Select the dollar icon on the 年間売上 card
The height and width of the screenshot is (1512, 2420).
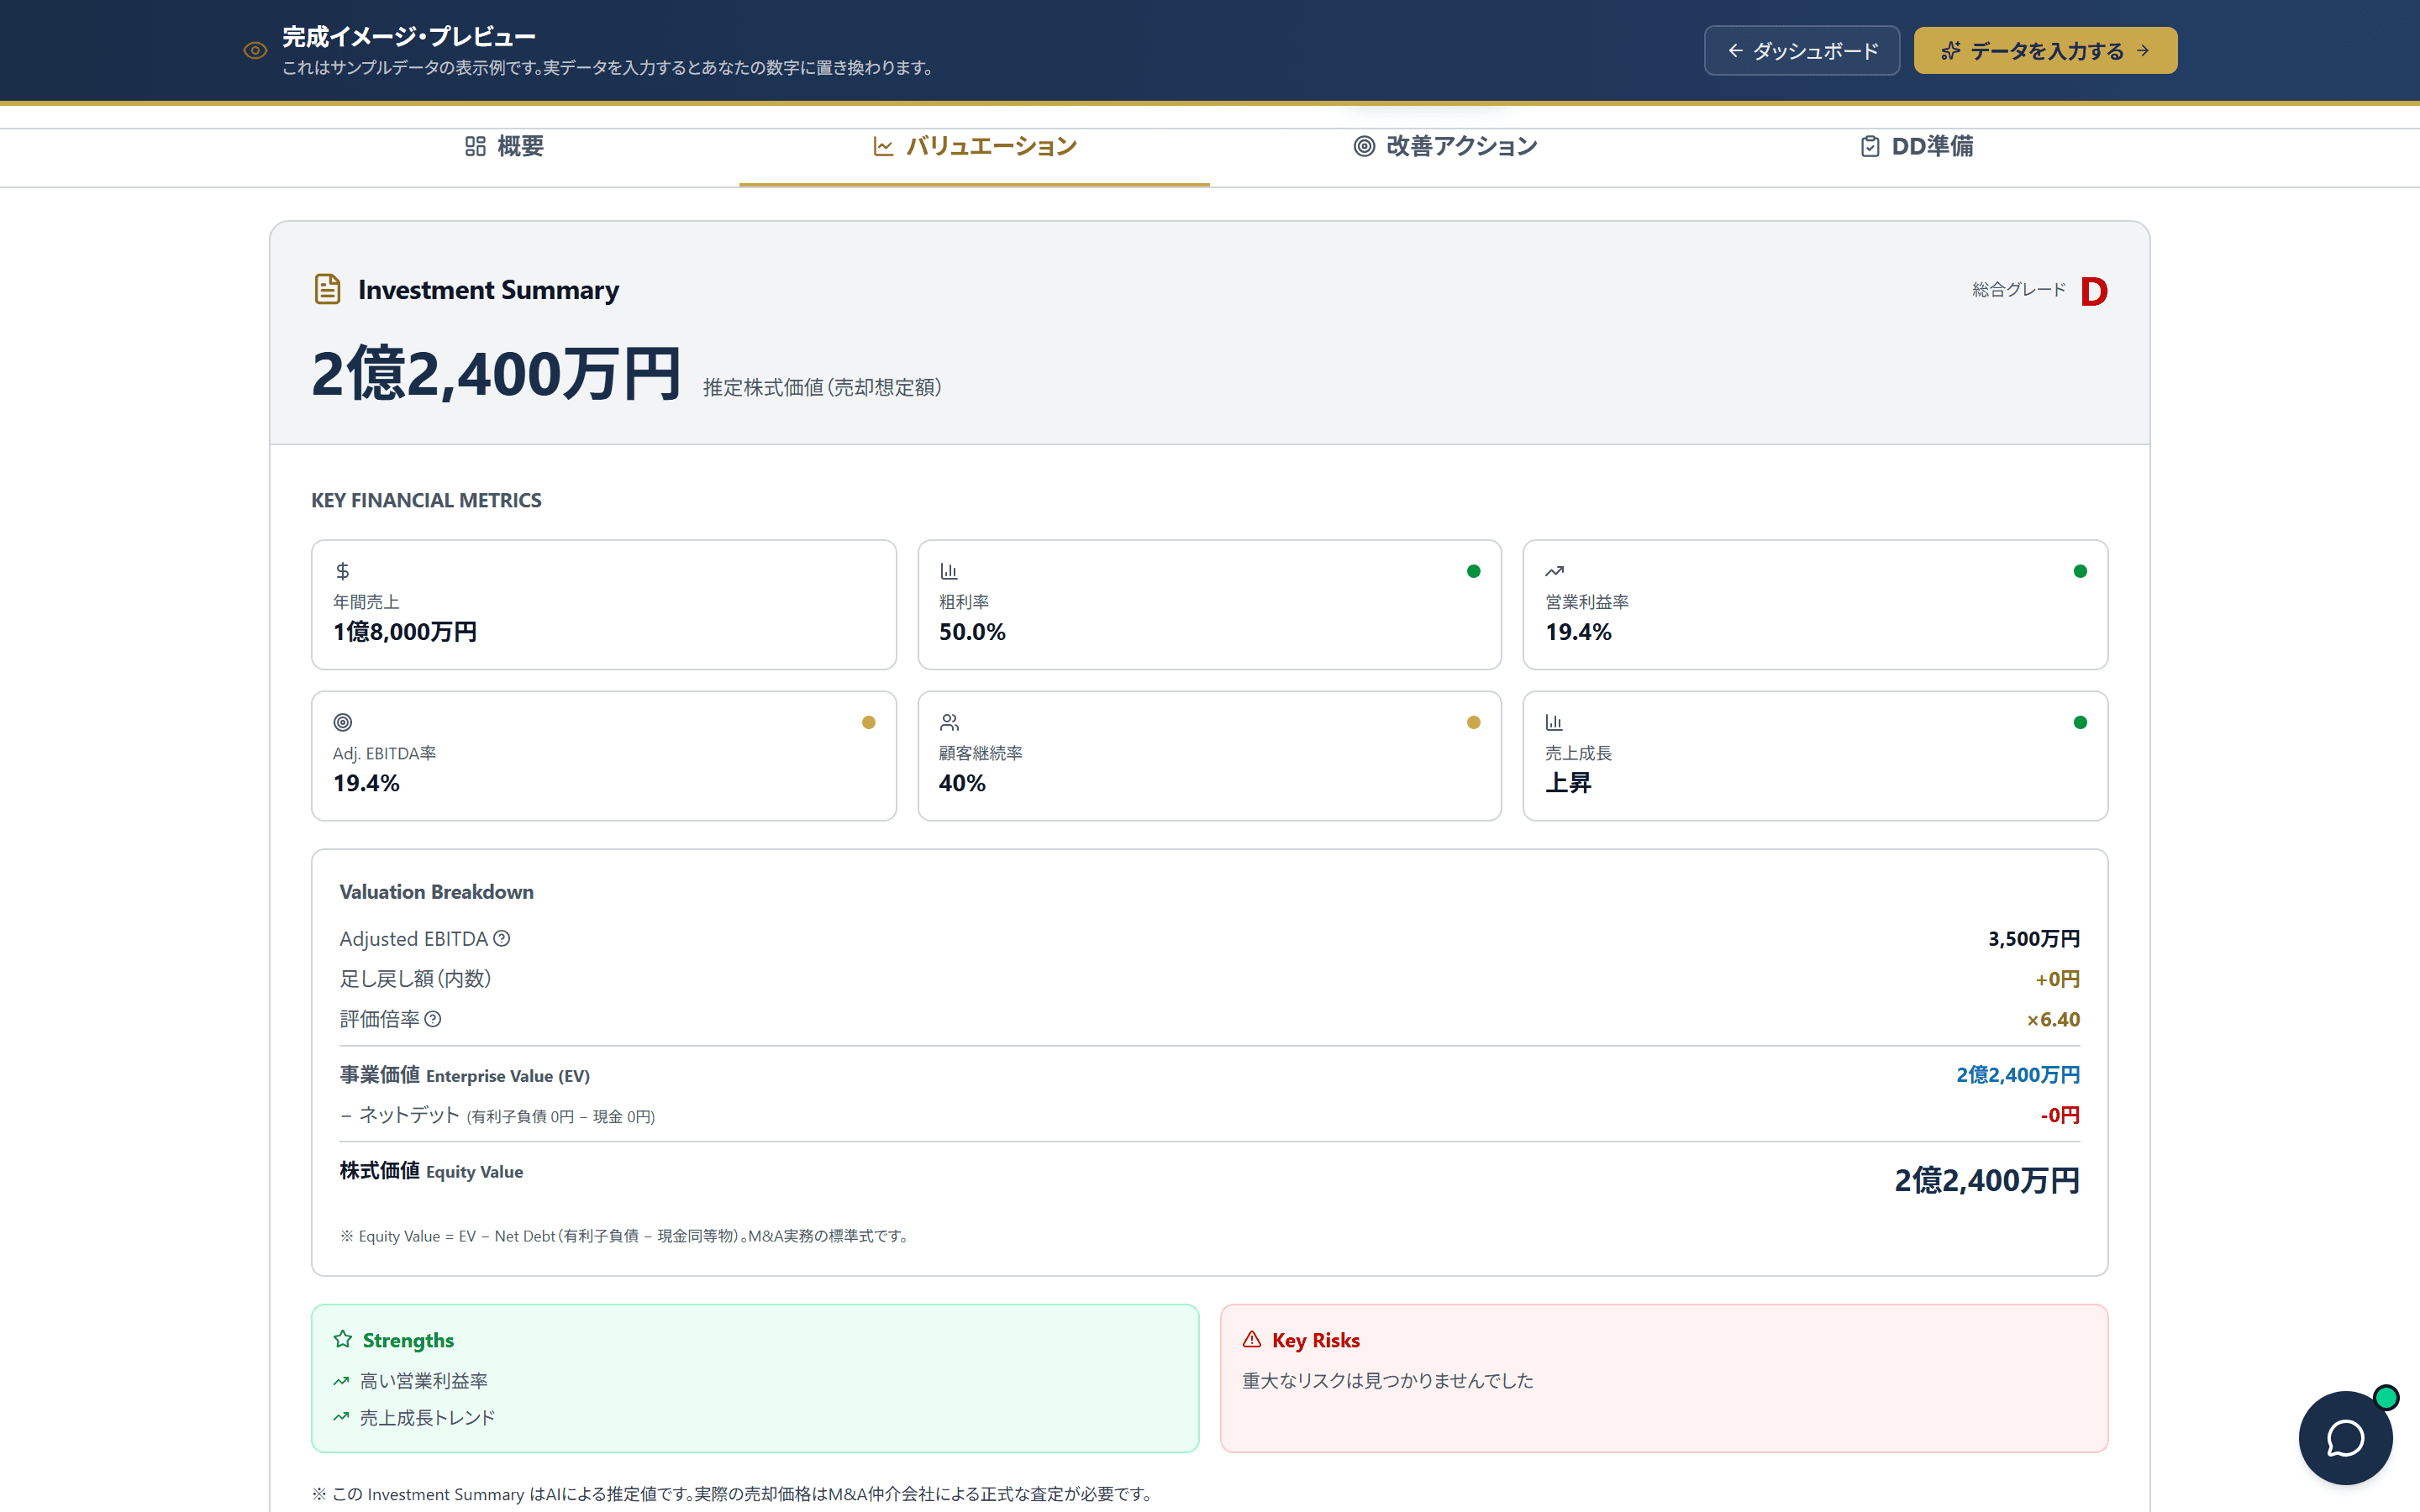click(341, 570)
